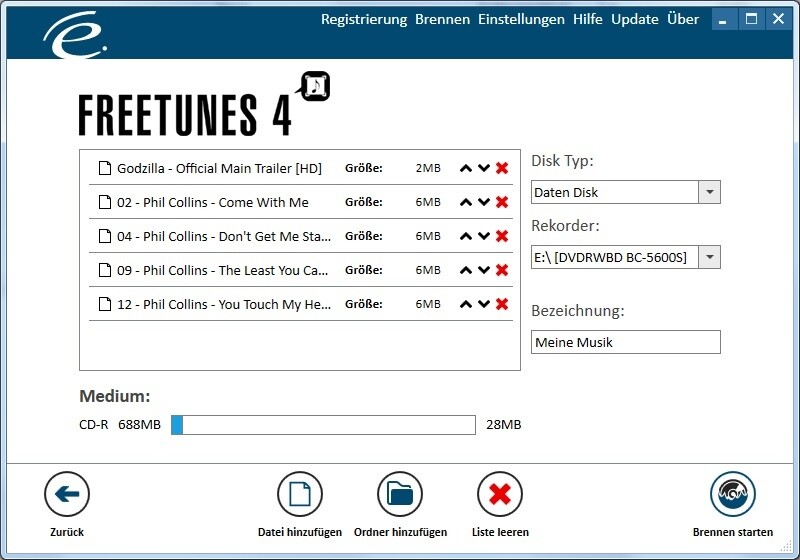Move 'Don't Get Me Sta...' track down
Image resolution: width=800 pixels, height=560 pixels.
[484, 236]
